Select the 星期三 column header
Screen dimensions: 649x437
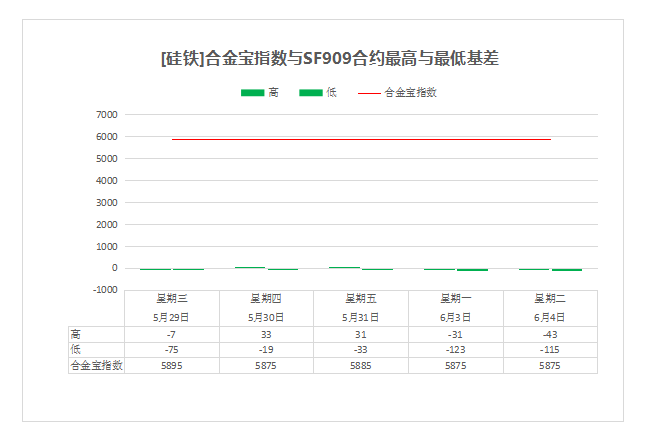point(172,298)
